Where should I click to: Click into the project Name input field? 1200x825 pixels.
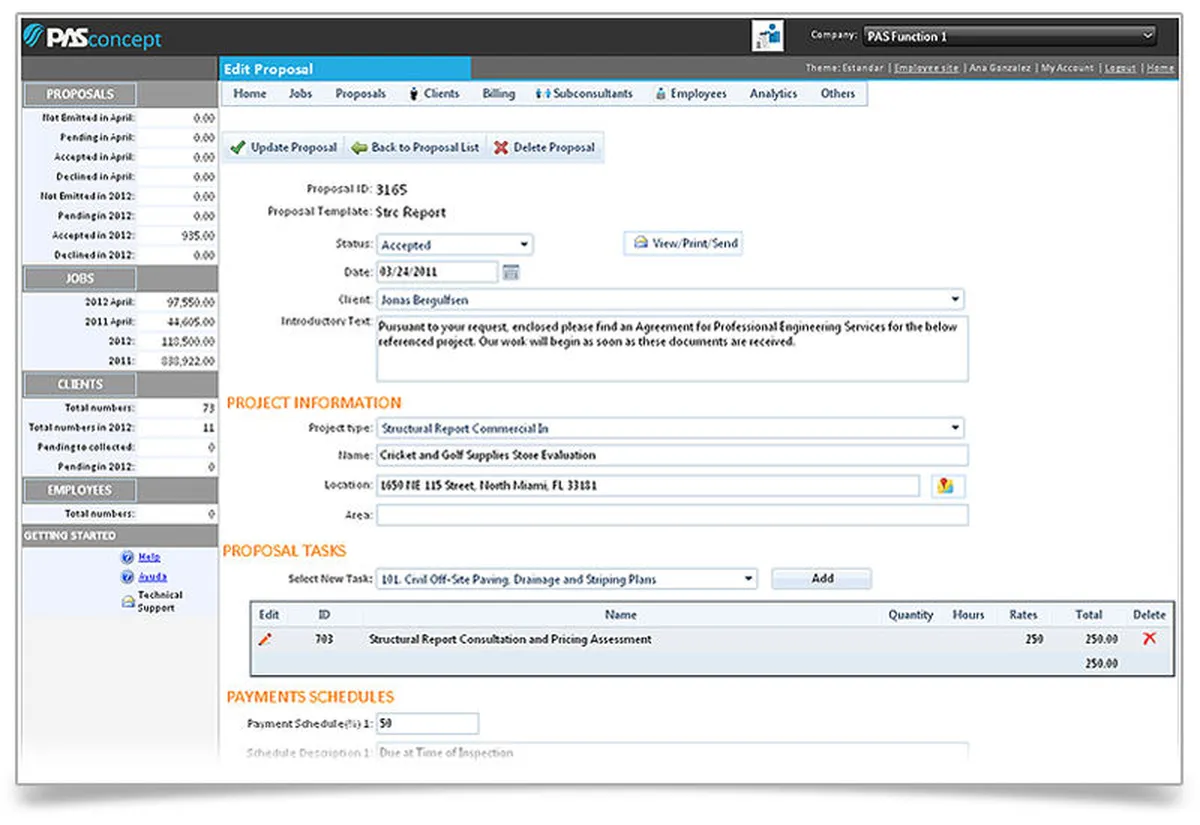(x=672, y=456)
